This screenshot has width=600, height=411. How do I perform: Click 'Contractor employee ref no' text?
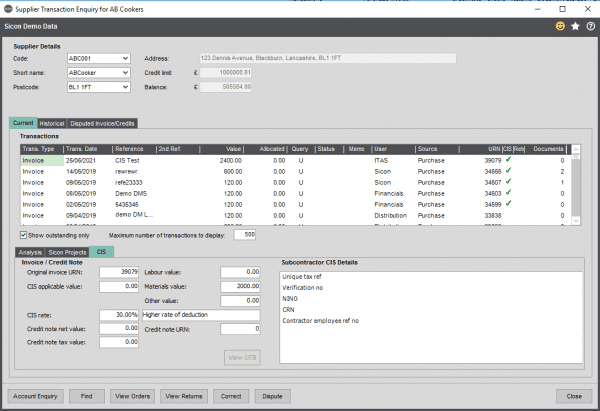click(x=321, y=321)
